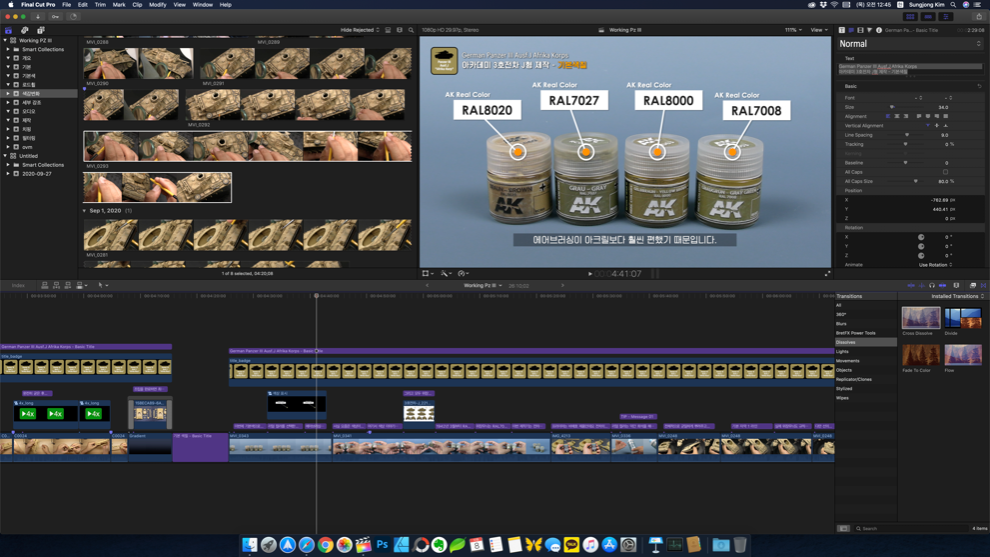Toggle the browser show/hide button
The height and width of the screenshot is (557, 990).
(910, 16)
